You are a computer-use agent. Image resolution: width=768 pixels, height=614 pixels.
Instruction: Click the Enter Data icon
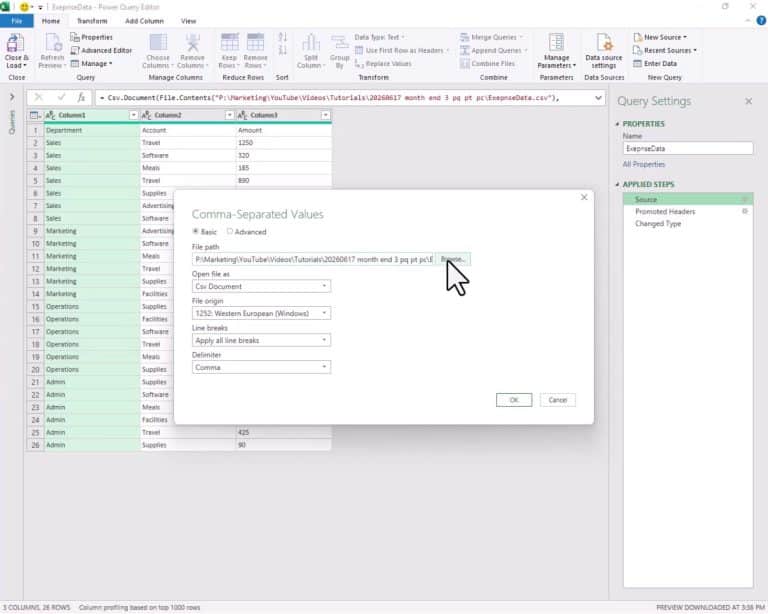tap(638, 64)
